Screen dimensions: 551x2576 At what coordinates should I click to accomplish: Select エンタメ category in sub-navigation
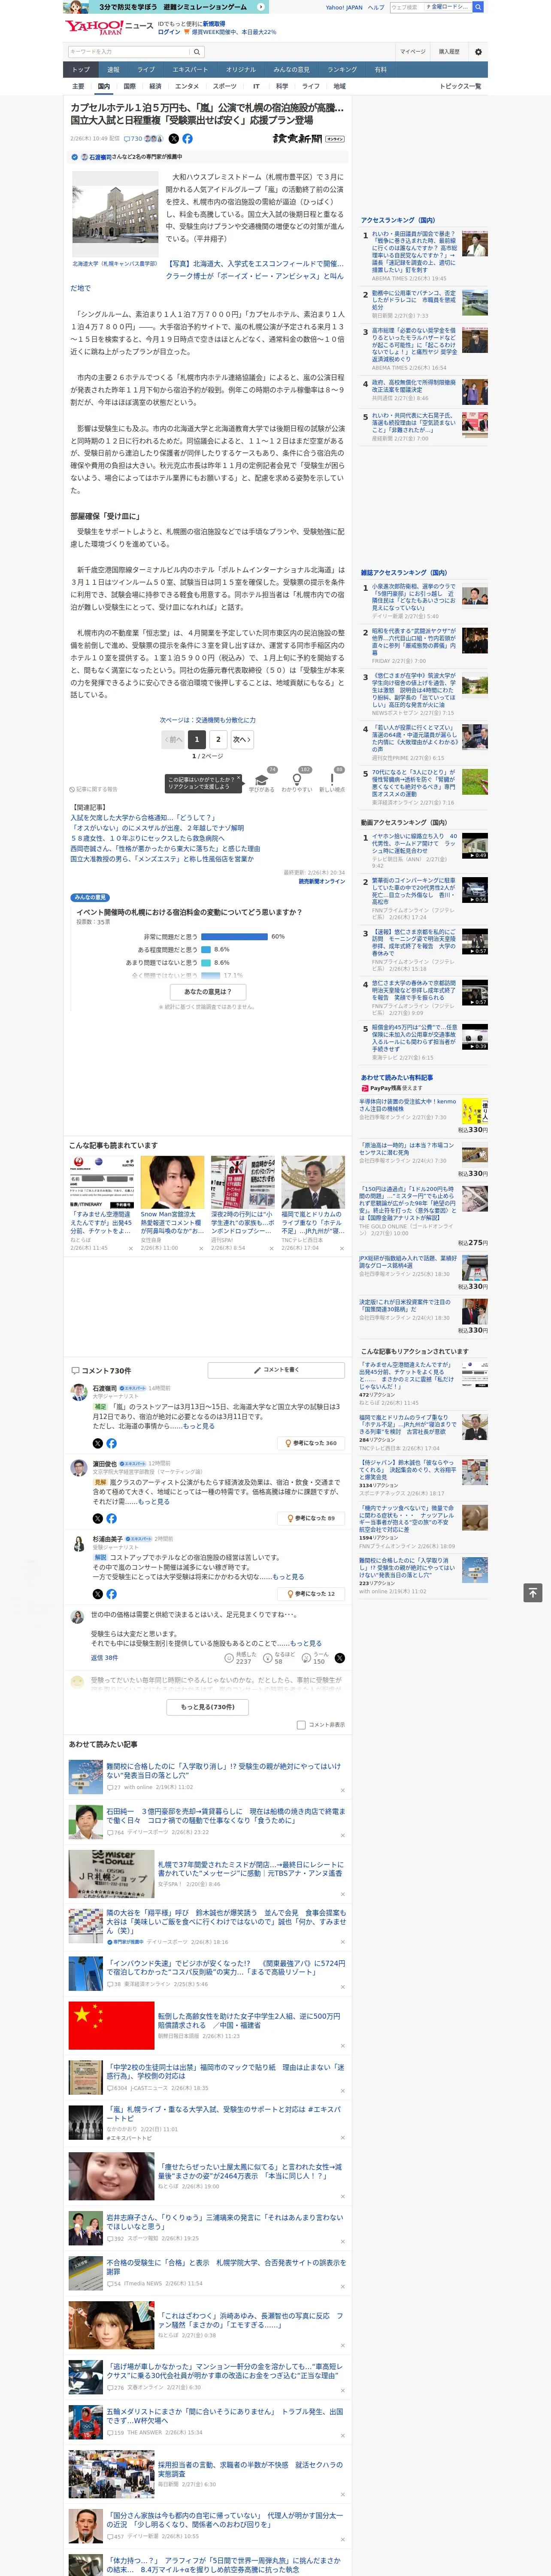click(x=187, y=86)
